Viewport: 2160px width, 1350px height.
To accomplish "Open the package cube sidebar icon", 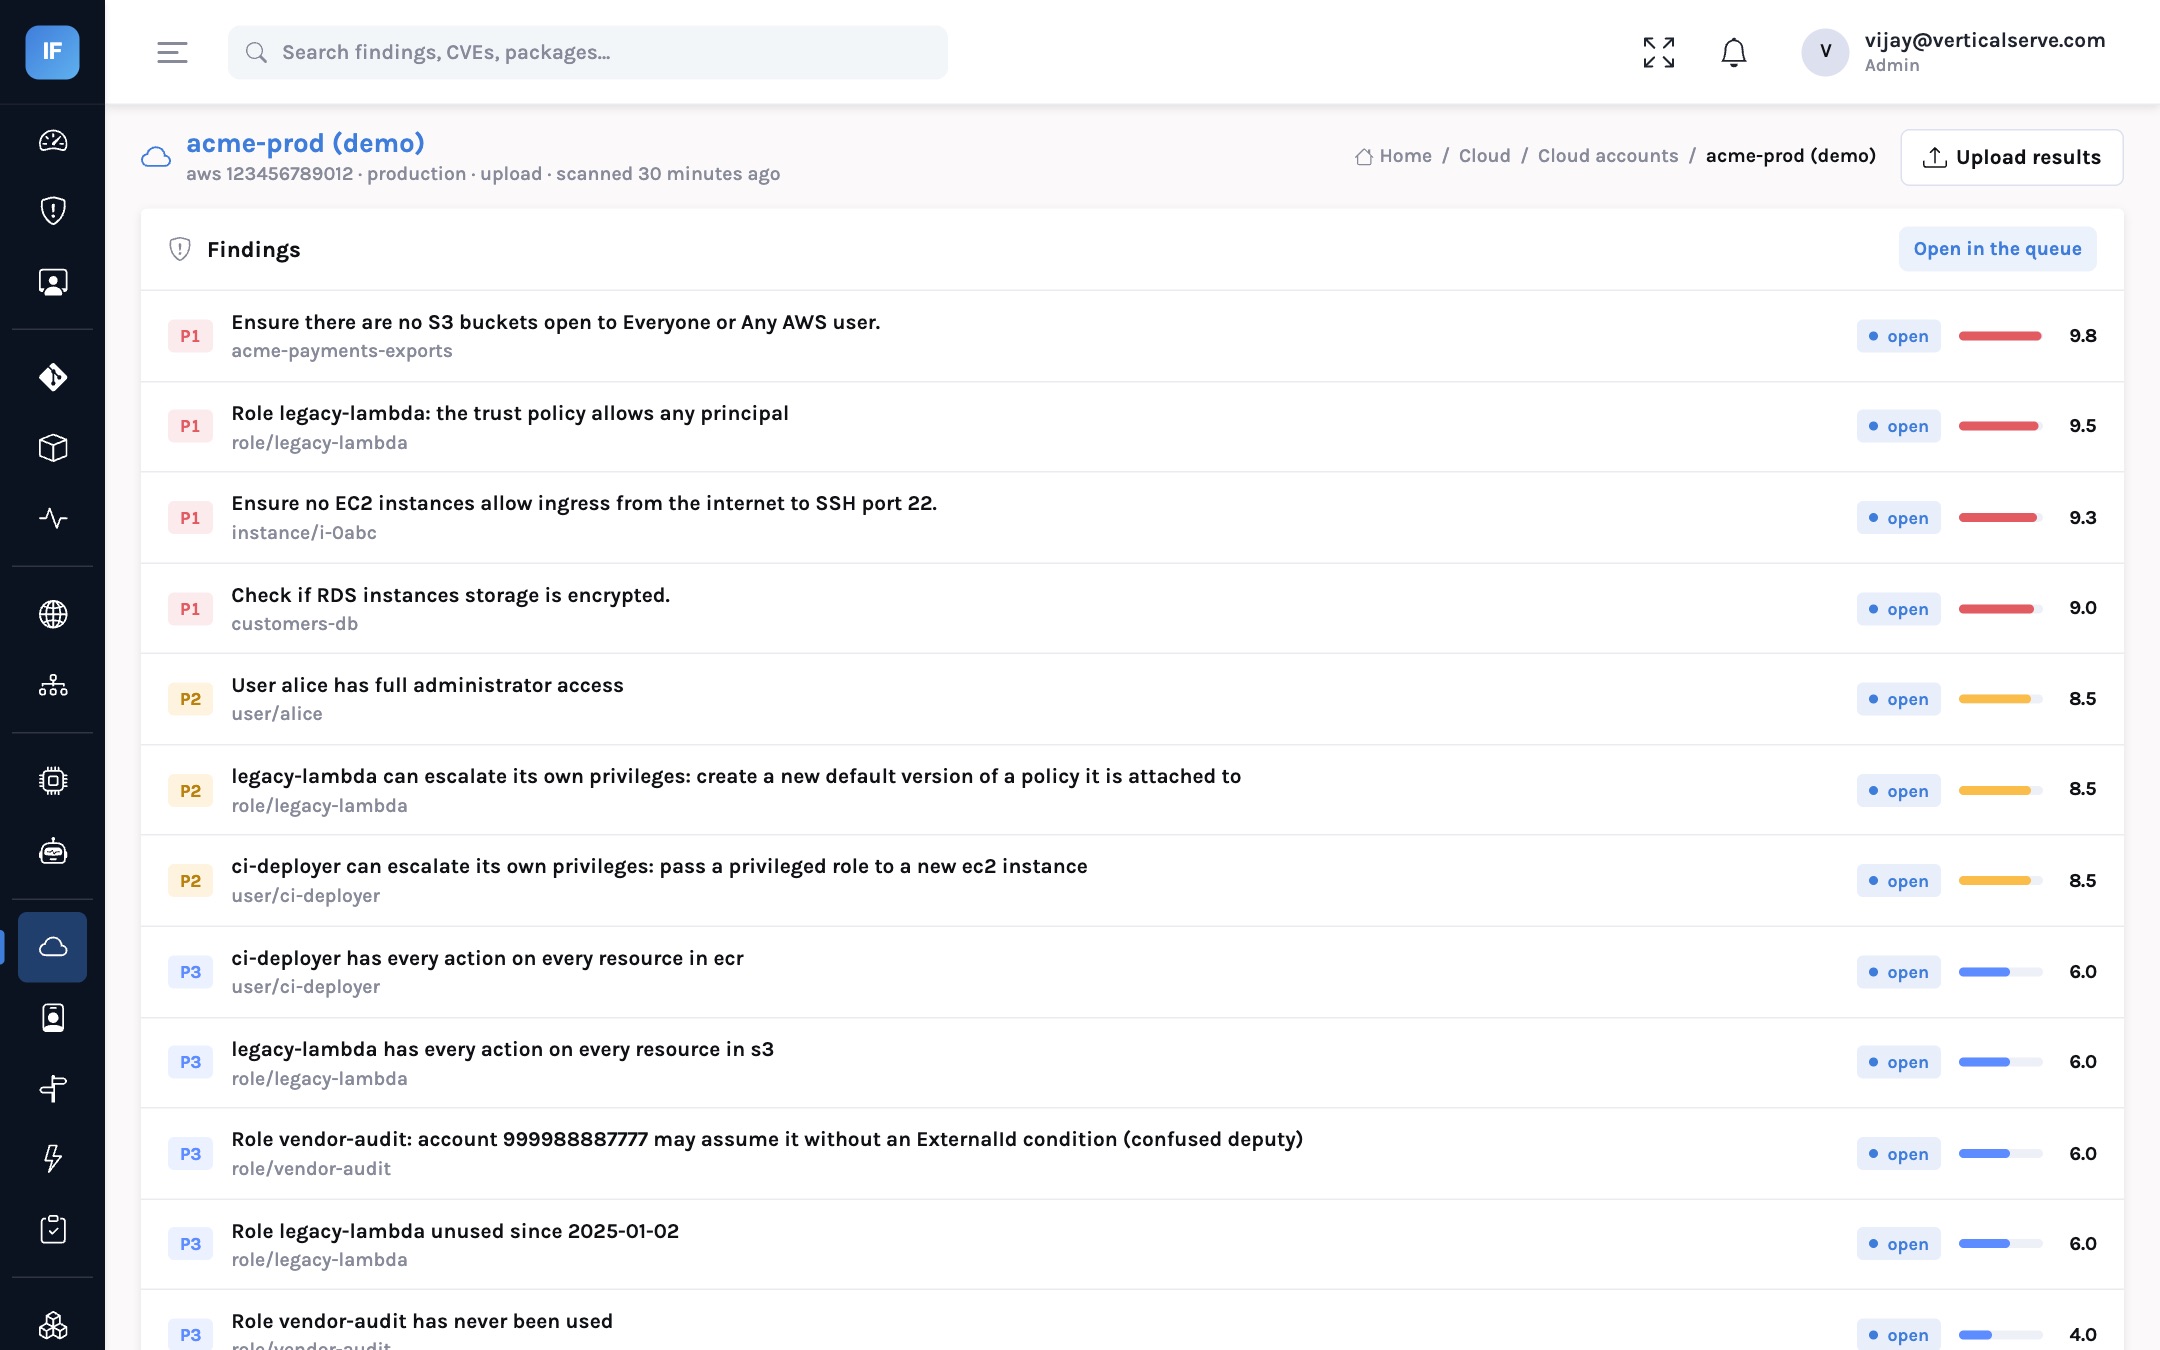I will pos(53,448).
